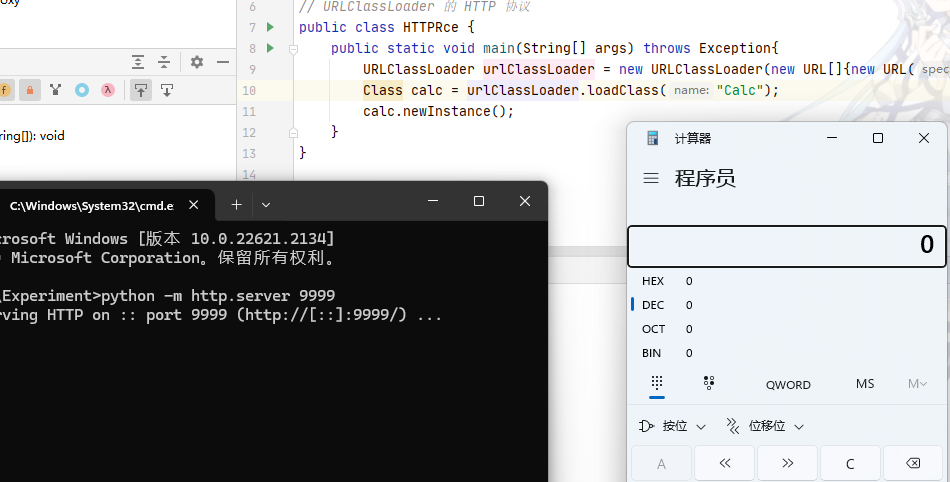Click the A hex digit key
Viewport: 950px width, 482px height.
(x=661, y=464)
